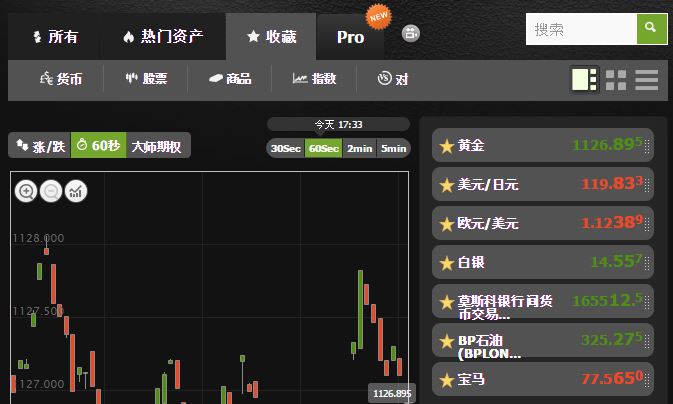
Task: Click the 165512.5 price value
Action: pos(608,300)
